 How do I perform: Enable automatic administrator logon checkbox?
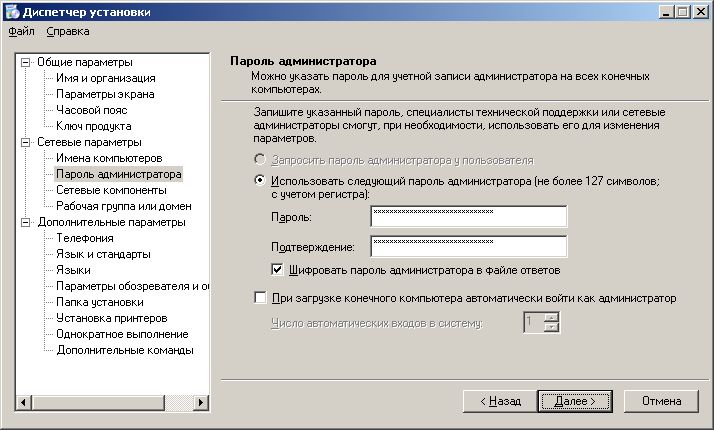(x=261, y=298)
